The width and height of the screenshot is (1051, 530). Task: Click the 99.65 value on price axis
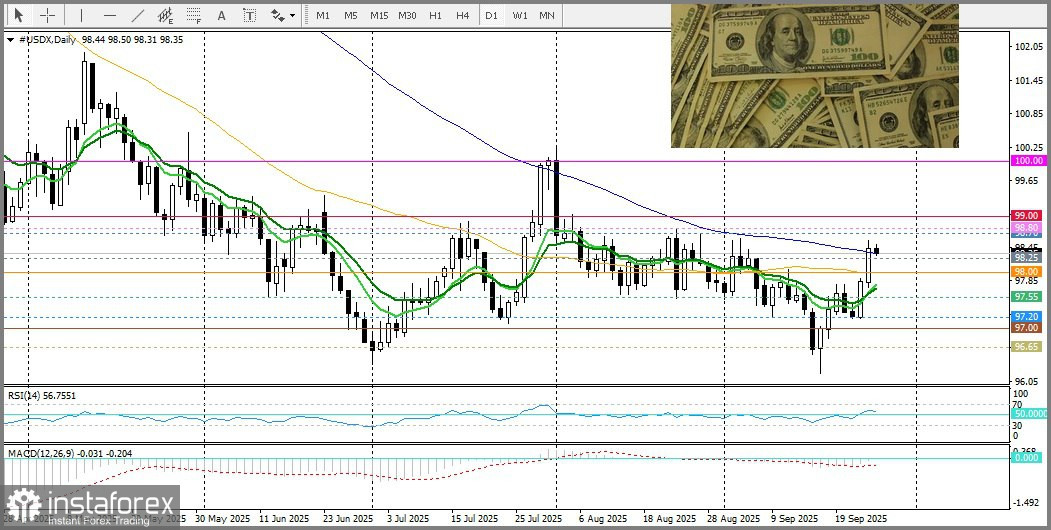(x=1028, y=180)
